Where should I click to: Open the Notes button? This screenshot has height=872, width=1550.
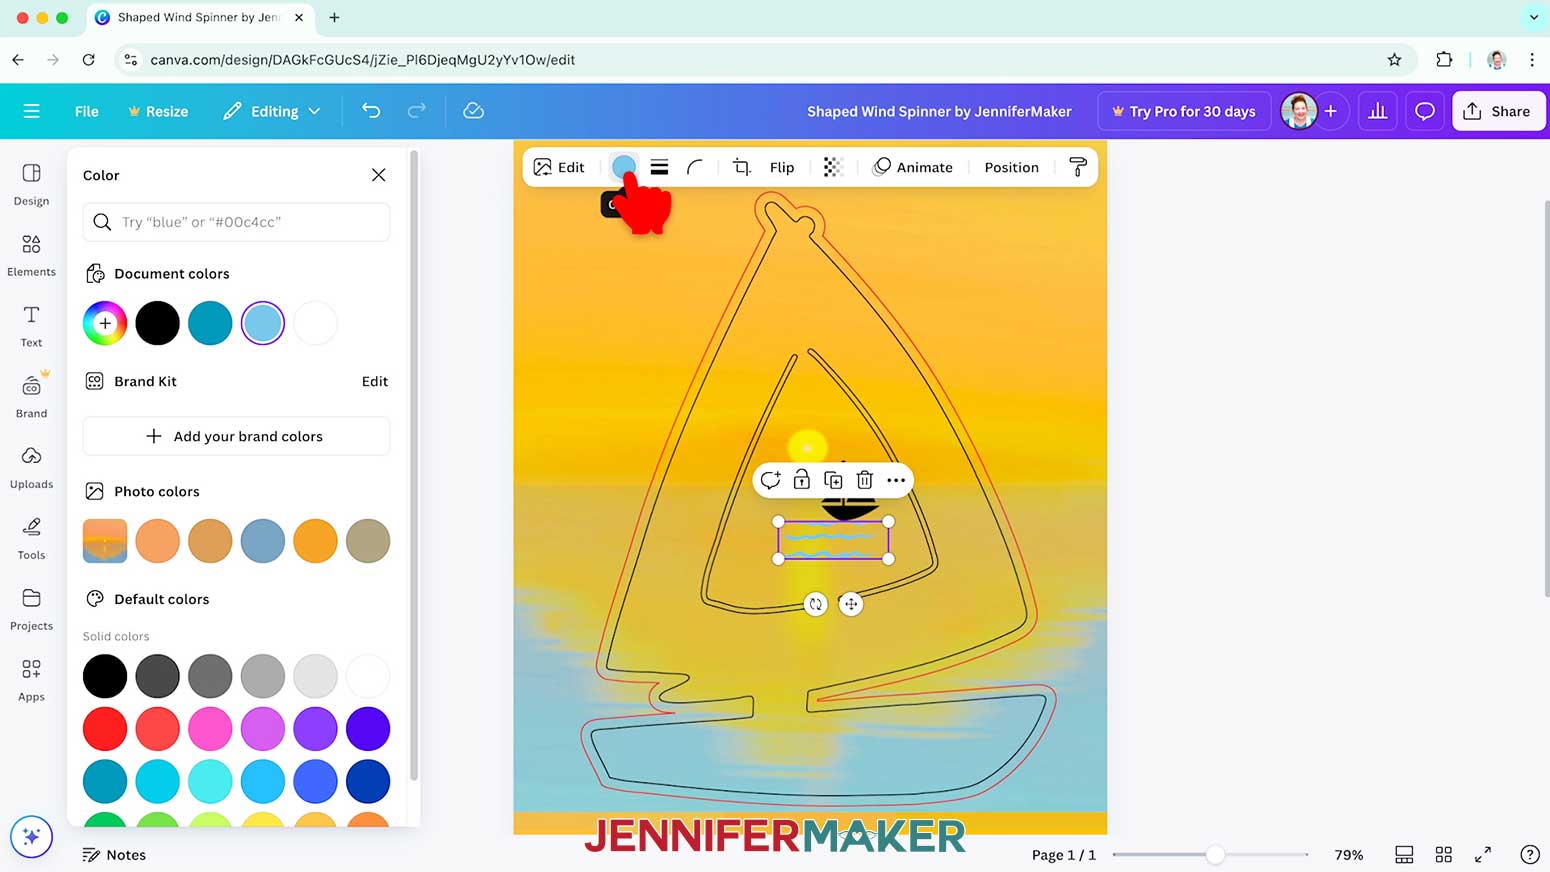(114, 855)
